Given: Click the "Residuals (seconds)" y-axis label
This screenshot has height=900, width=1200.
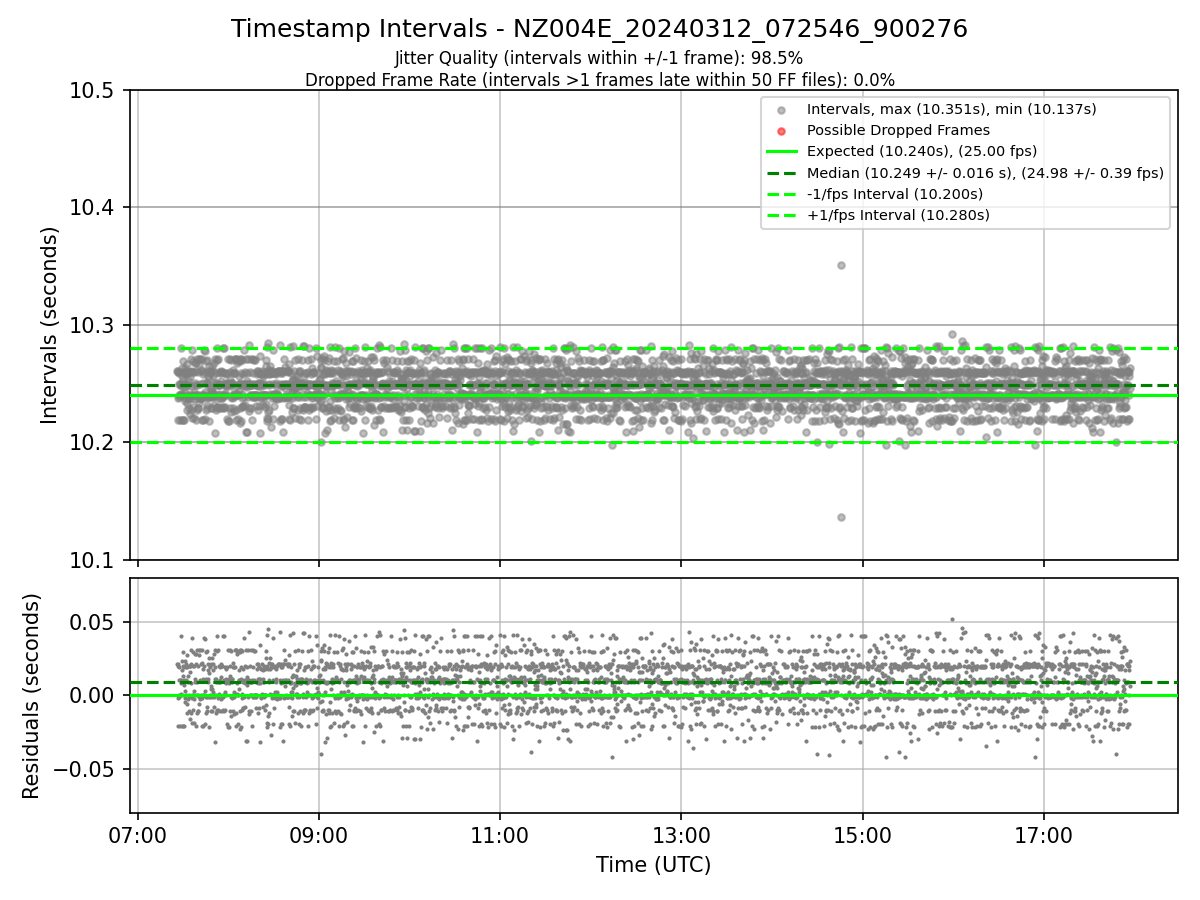Looking at the screenshot, I should [x=32, y=696].
